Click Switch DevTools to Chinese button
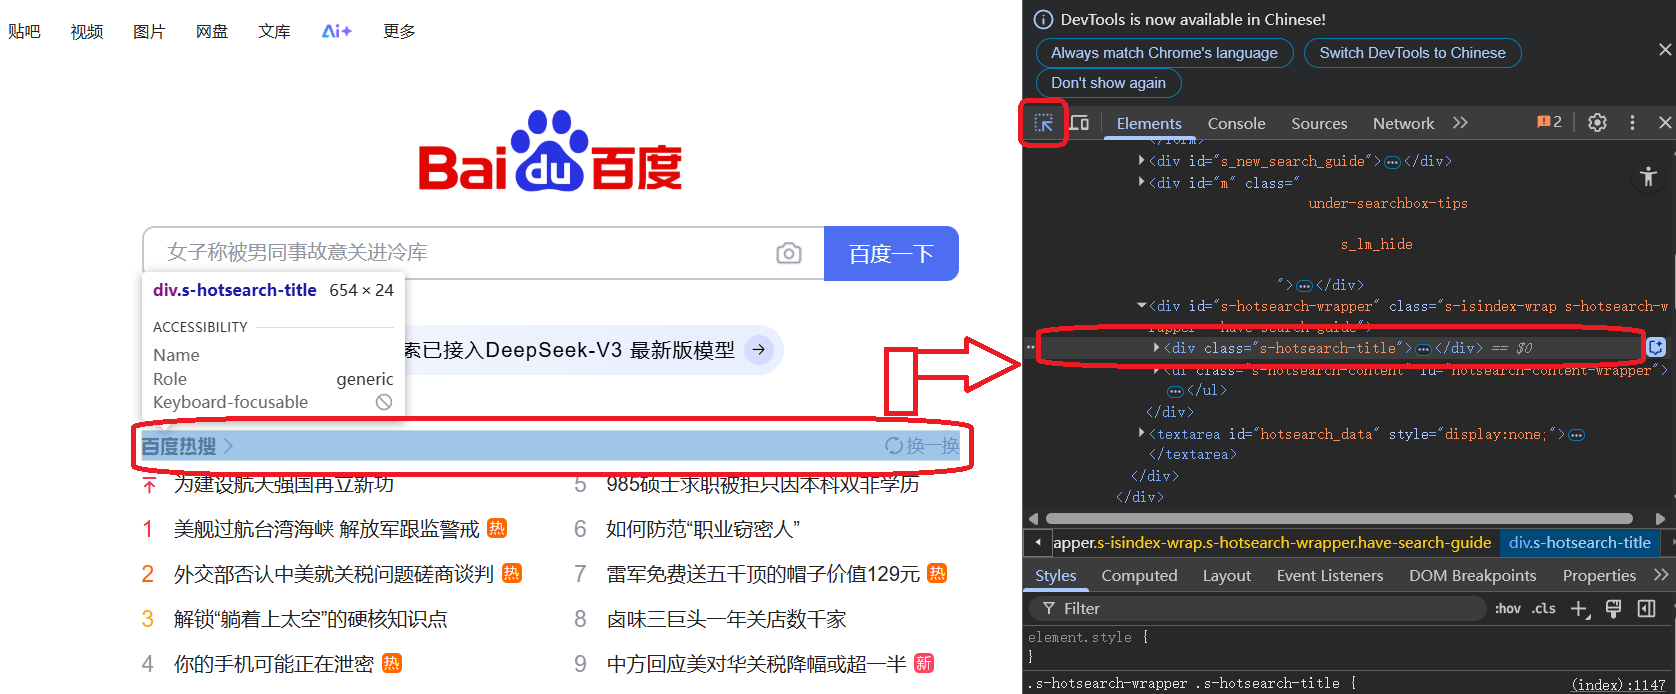 tap(1412, 53)
